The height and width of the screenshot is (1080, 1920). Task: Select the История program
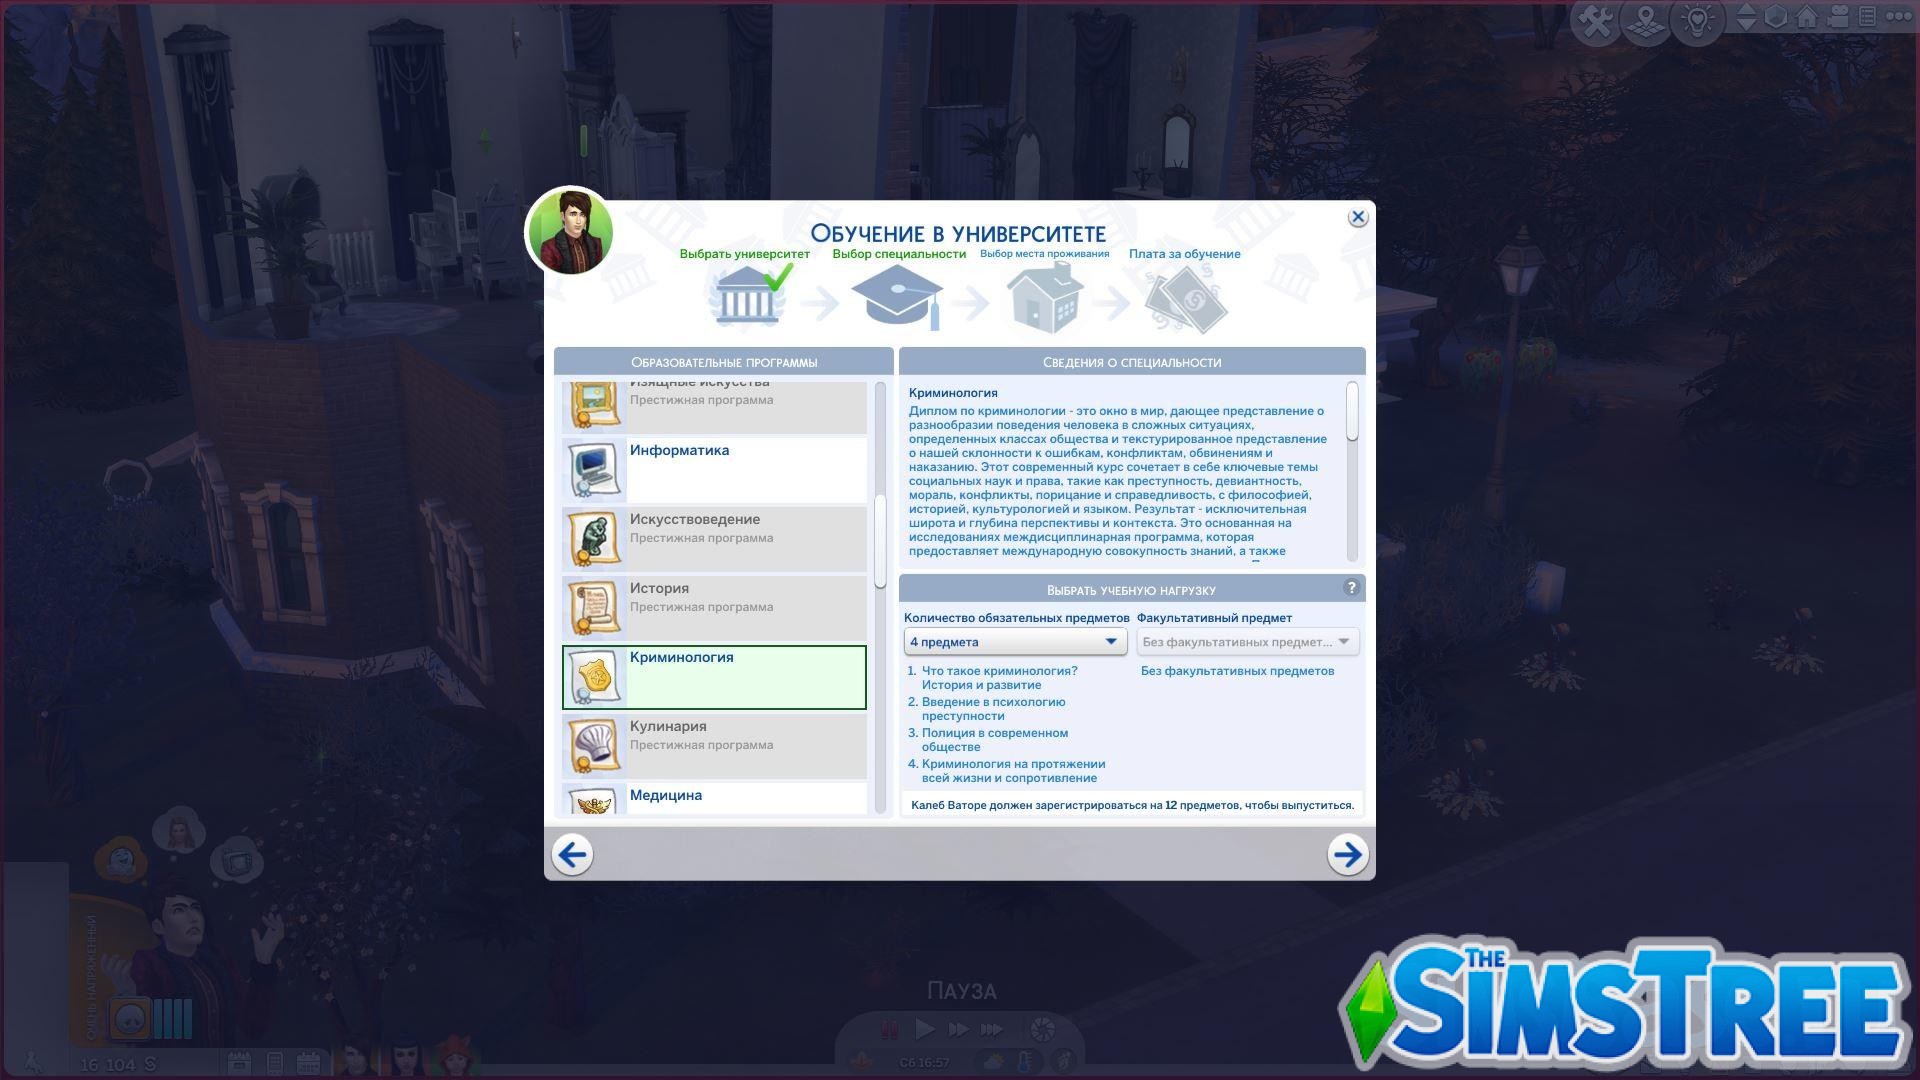[714, 608]
